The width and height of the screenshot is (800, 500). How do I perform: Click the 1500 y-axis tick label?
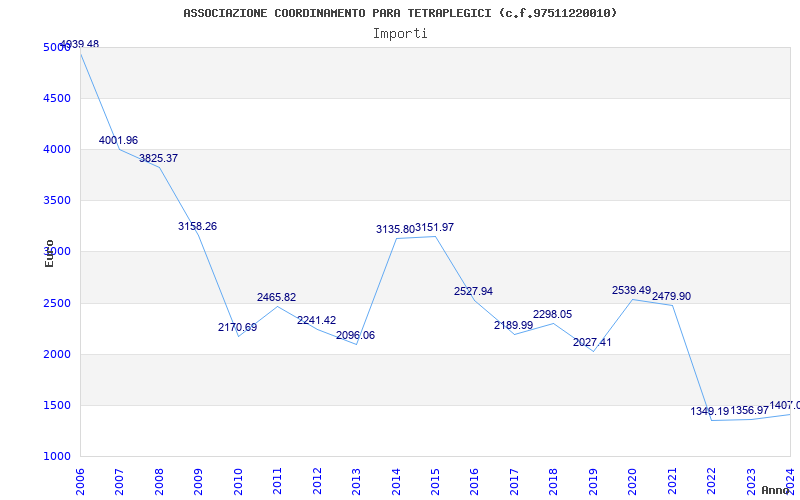(x=57, y=405)
